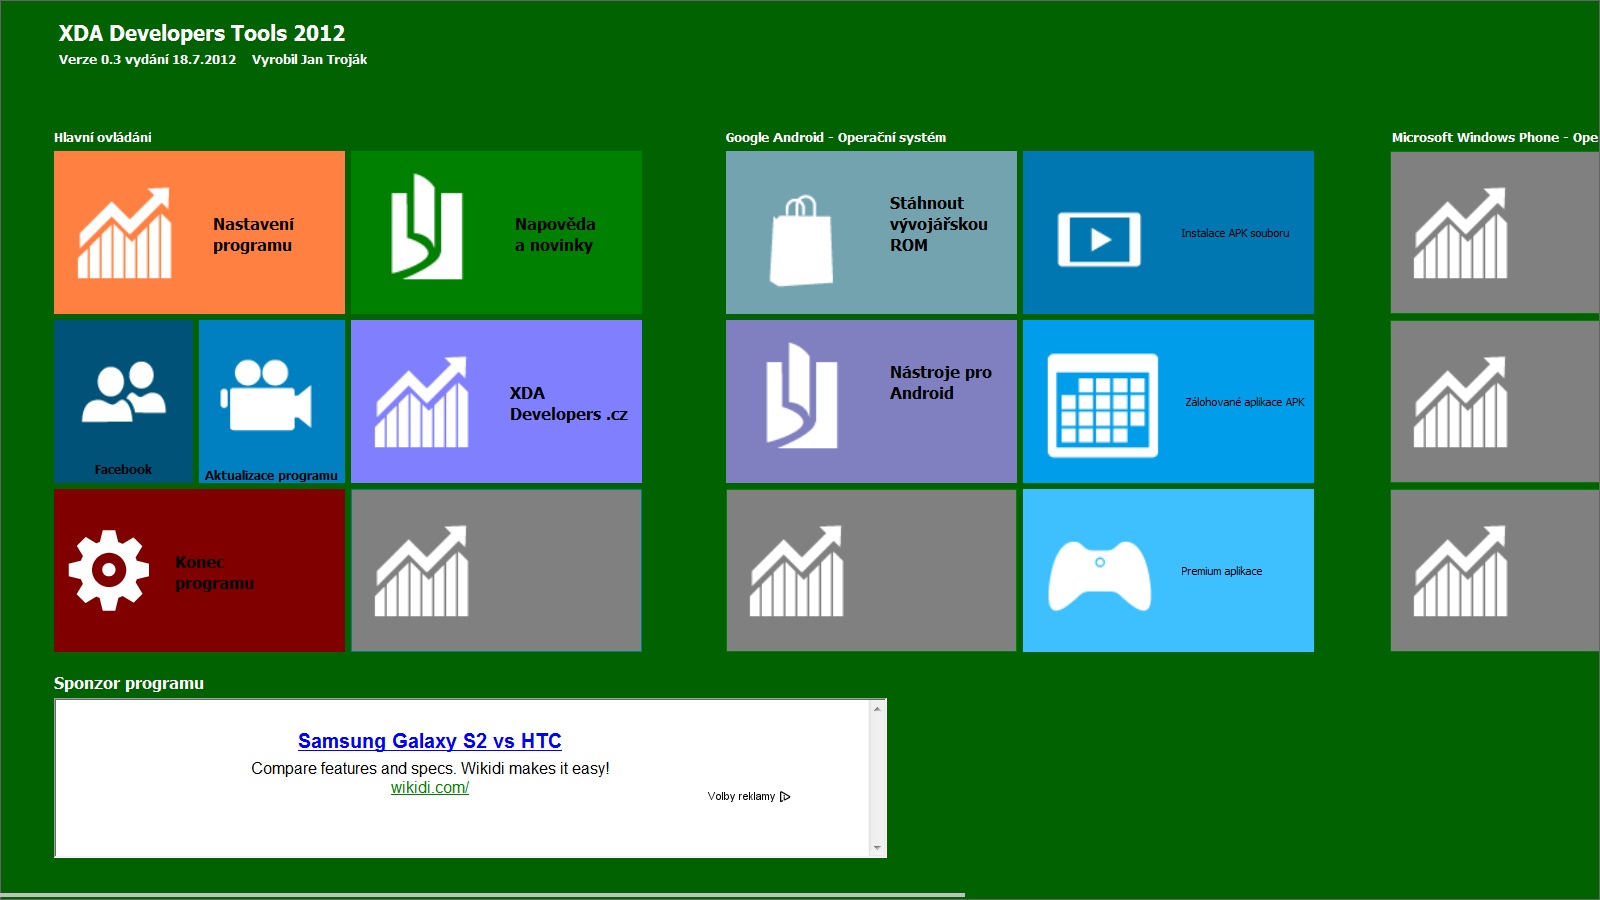Click the gray unlabeled tile in Hlavní ovládání
Viewport: 1600px width, 900px height.
[496, 570]
